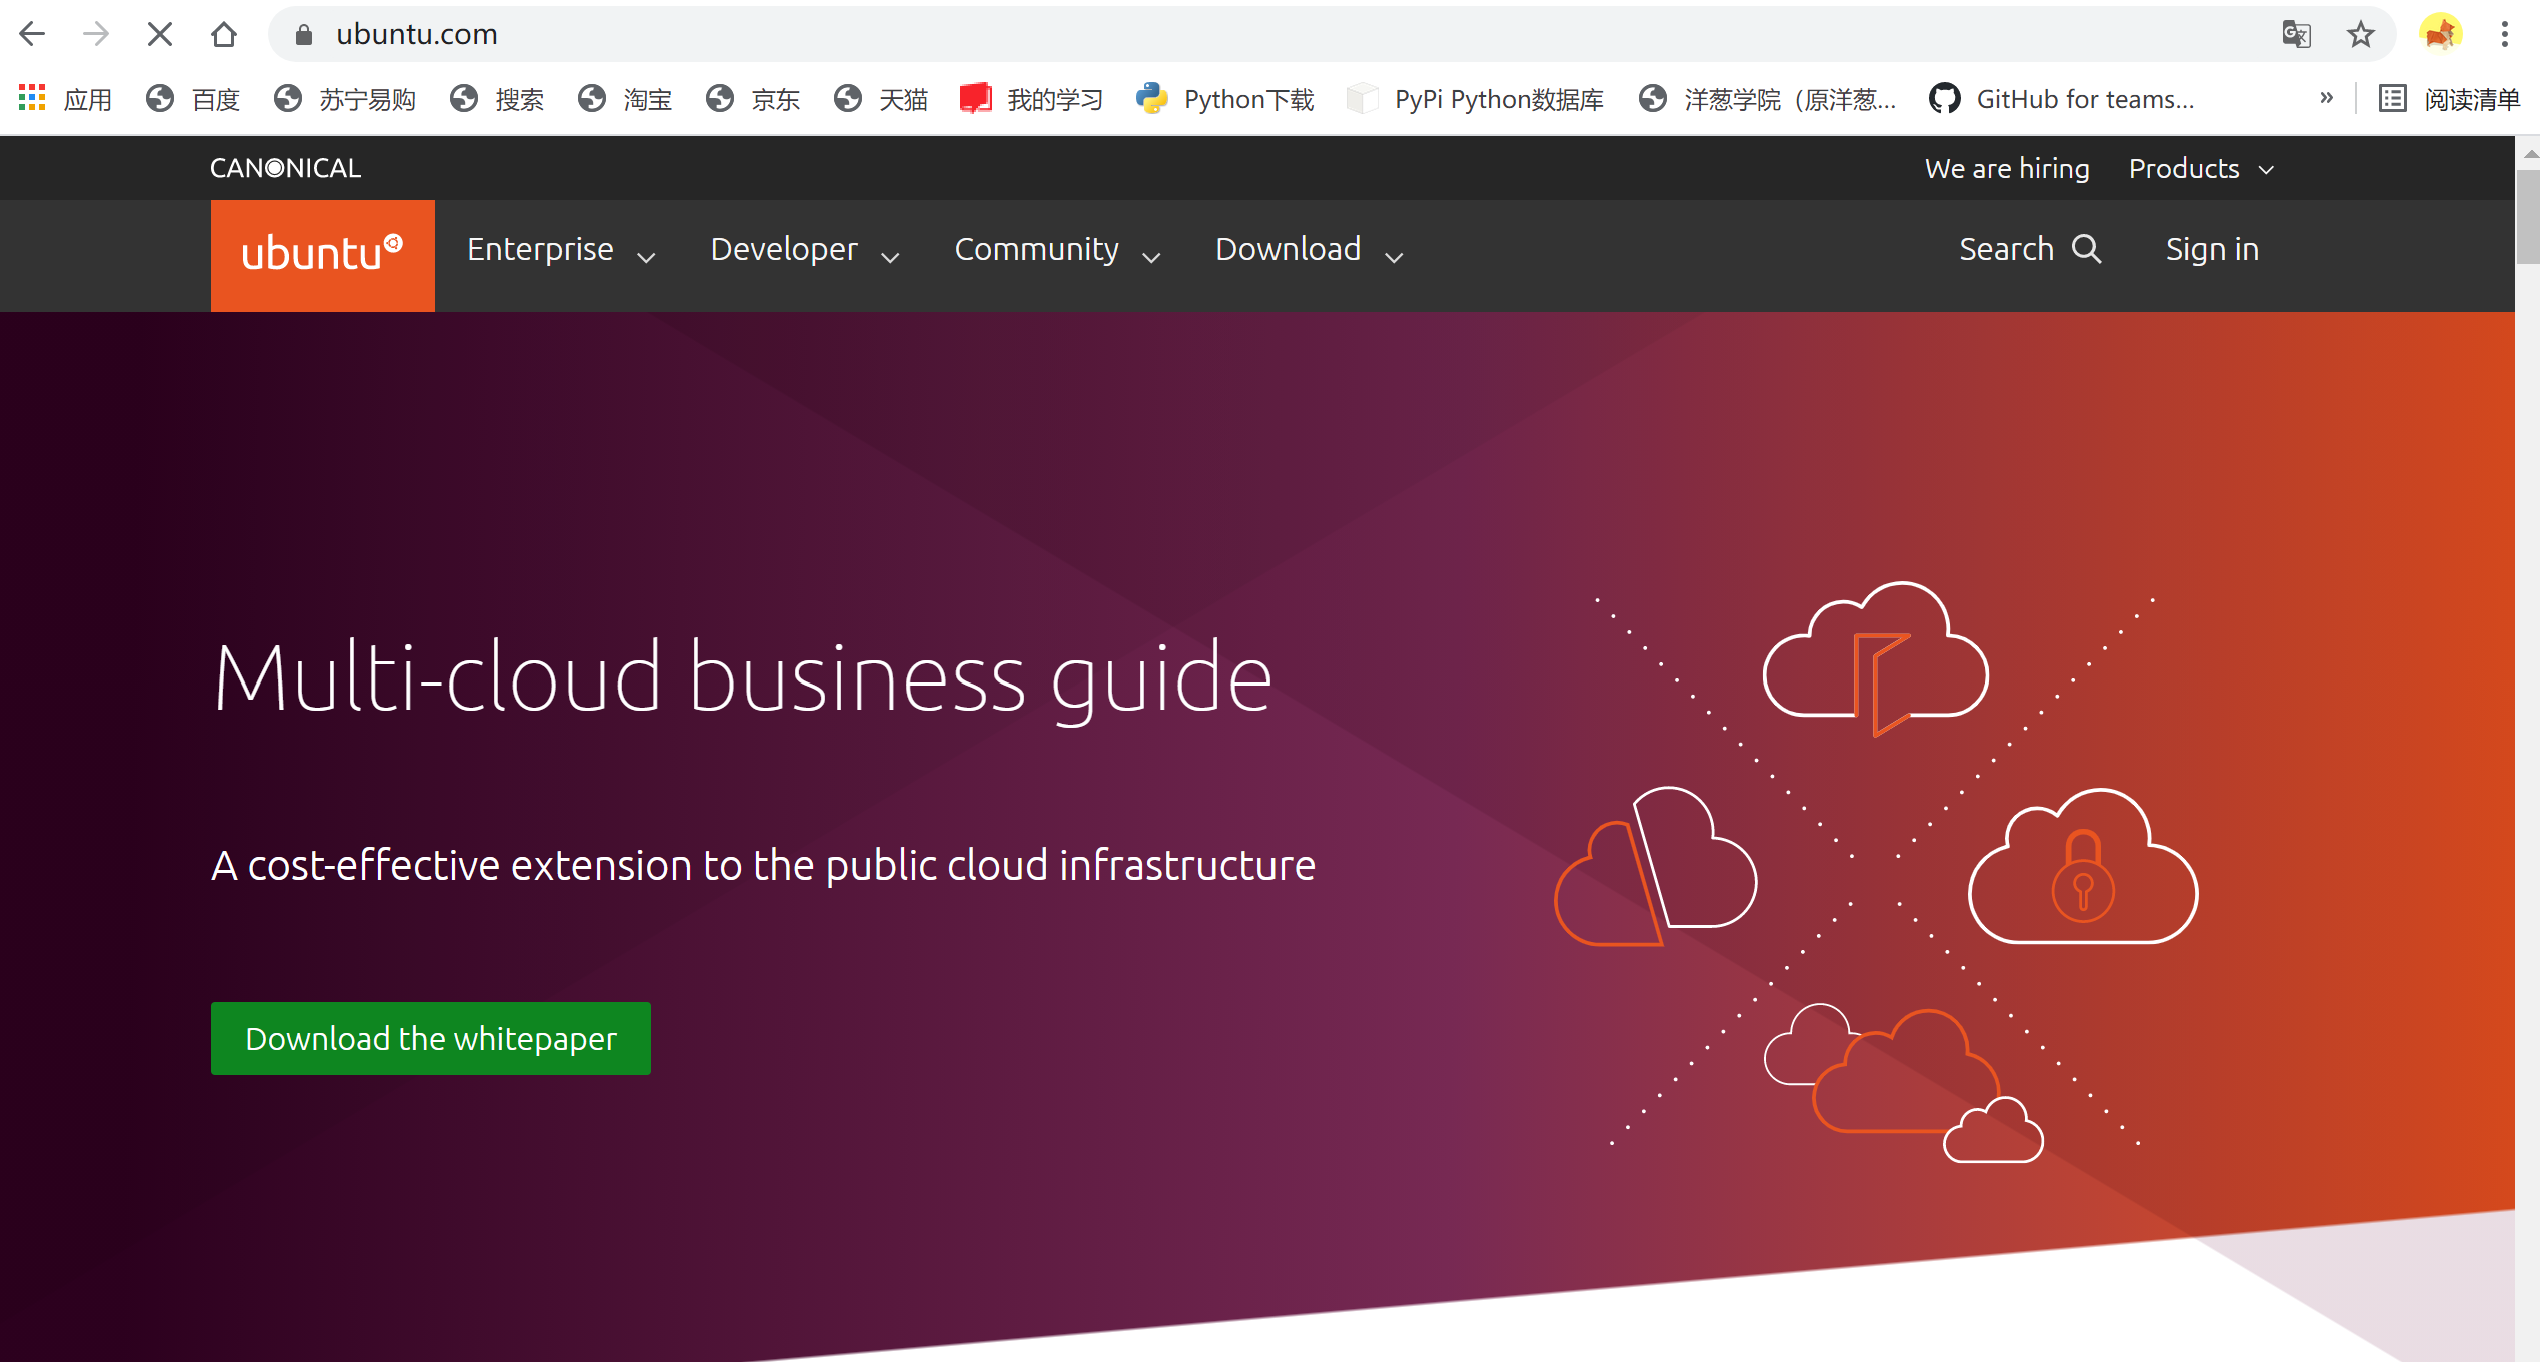Click Sign in link
This screenshot has width=2540, height=1362.
pos(2212,250)
